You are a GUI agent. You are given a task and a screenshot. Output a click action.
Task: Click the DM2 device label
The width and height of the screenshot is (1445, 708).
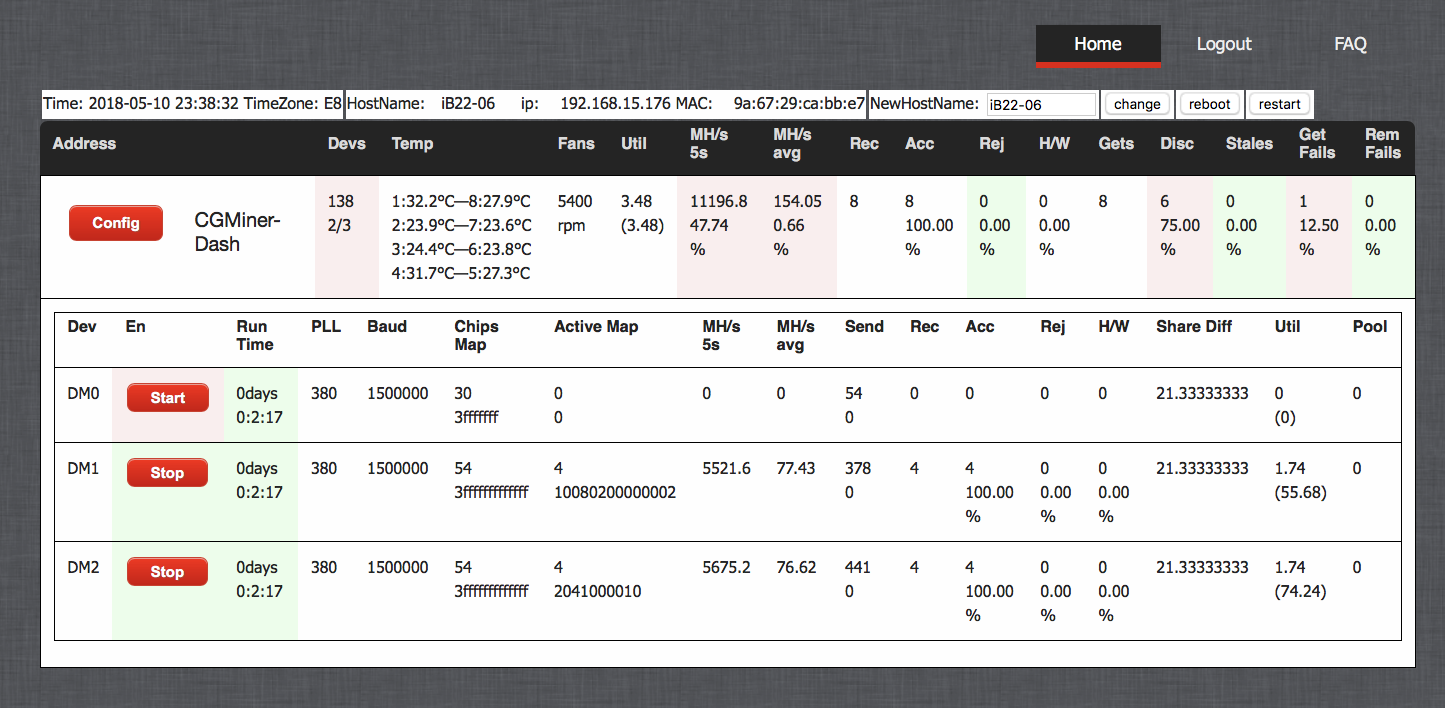tap(83, 567)
